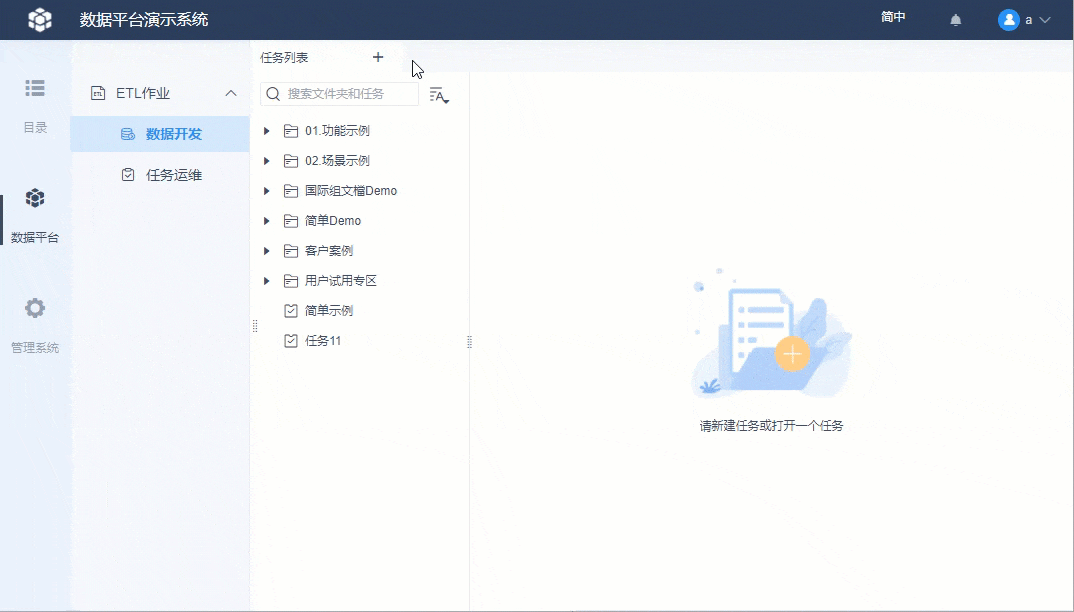Image resolution: width=1074 pixels, height=612 pixels.
Task: Open the 任务运维 menu item
Action: pyautogui.click(x=160, y=175)
